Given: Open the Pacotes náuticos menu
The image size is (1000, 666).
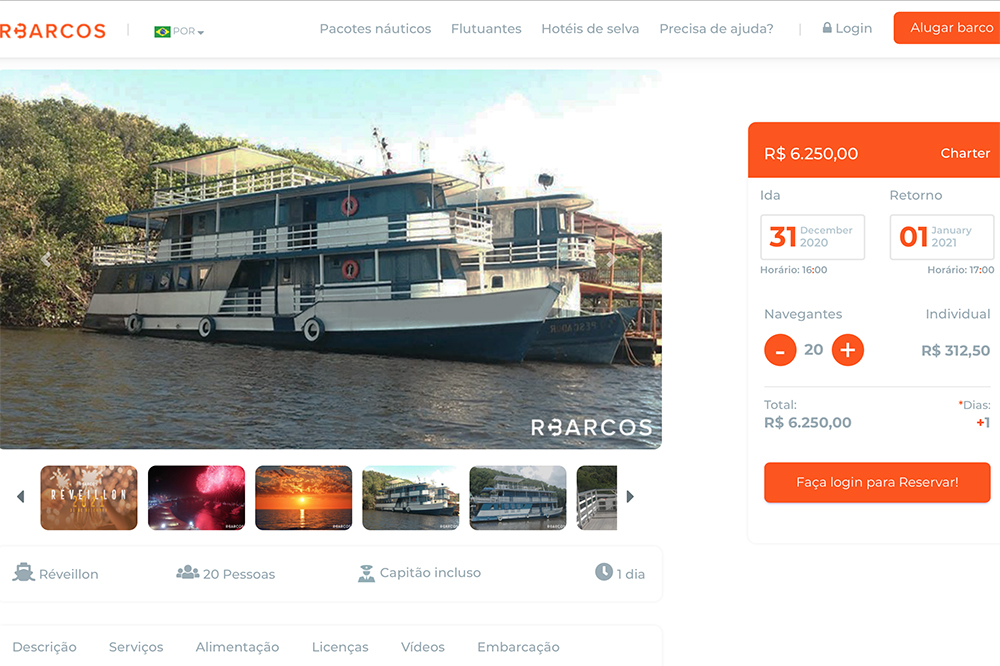Looking at the screenshot, I should (x=375, y=29).
